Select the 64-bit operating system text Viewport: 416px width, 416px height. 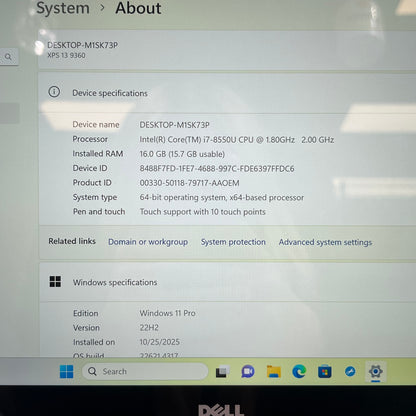222,198
